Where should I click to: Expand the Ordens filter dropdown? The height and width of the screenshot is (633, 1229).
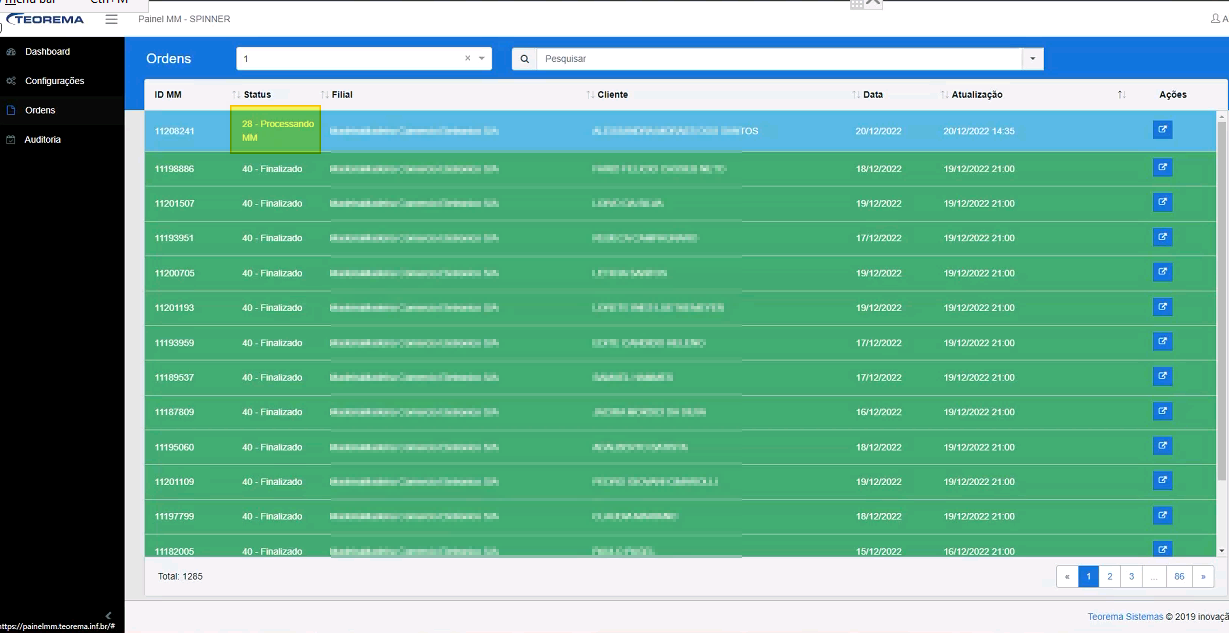pyautogui.click(x=482, y=59)
